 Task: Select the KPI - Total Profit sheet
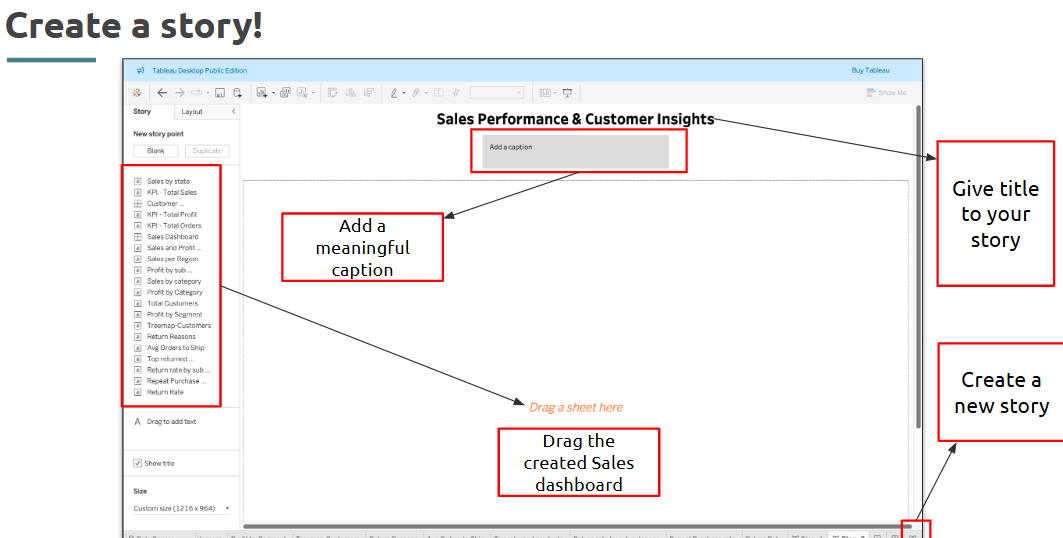coord(172,214)
